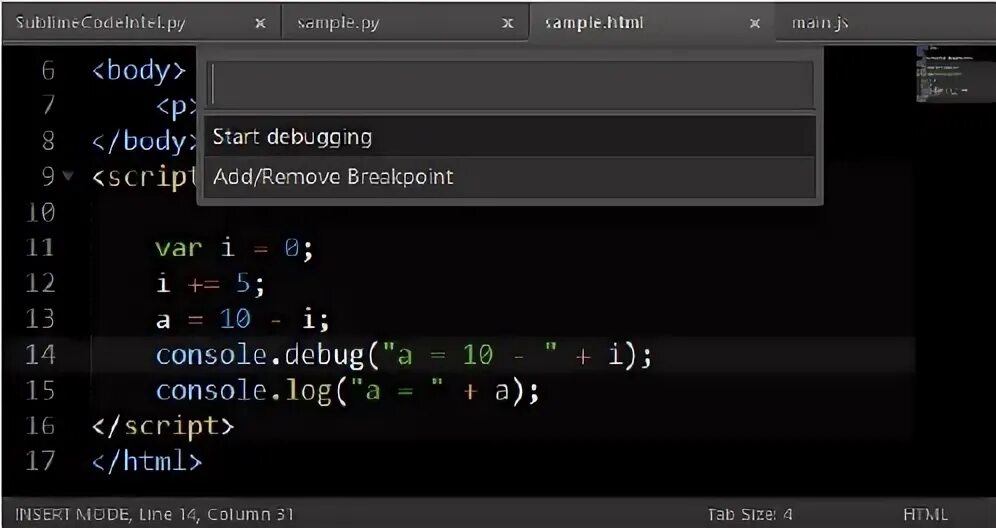Close the sample.py tab

[x=508, y=23]
